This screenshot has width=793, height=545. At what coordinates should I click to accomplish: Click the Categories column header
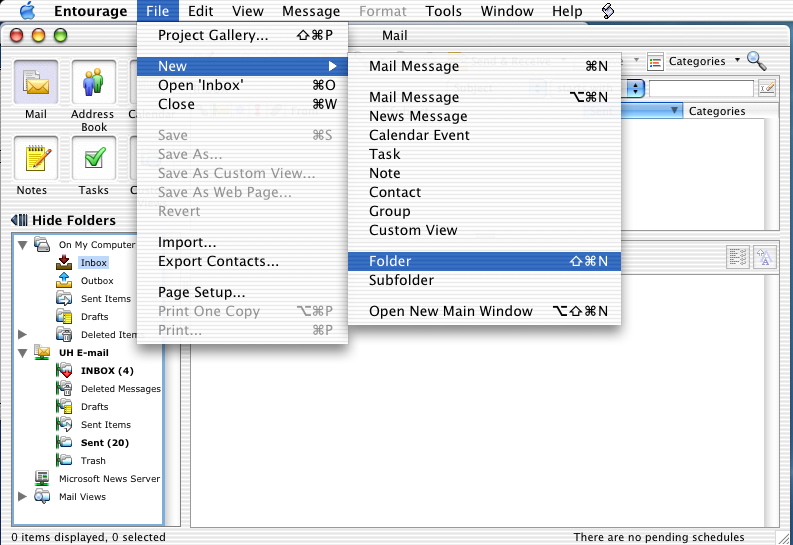[730, 111]
